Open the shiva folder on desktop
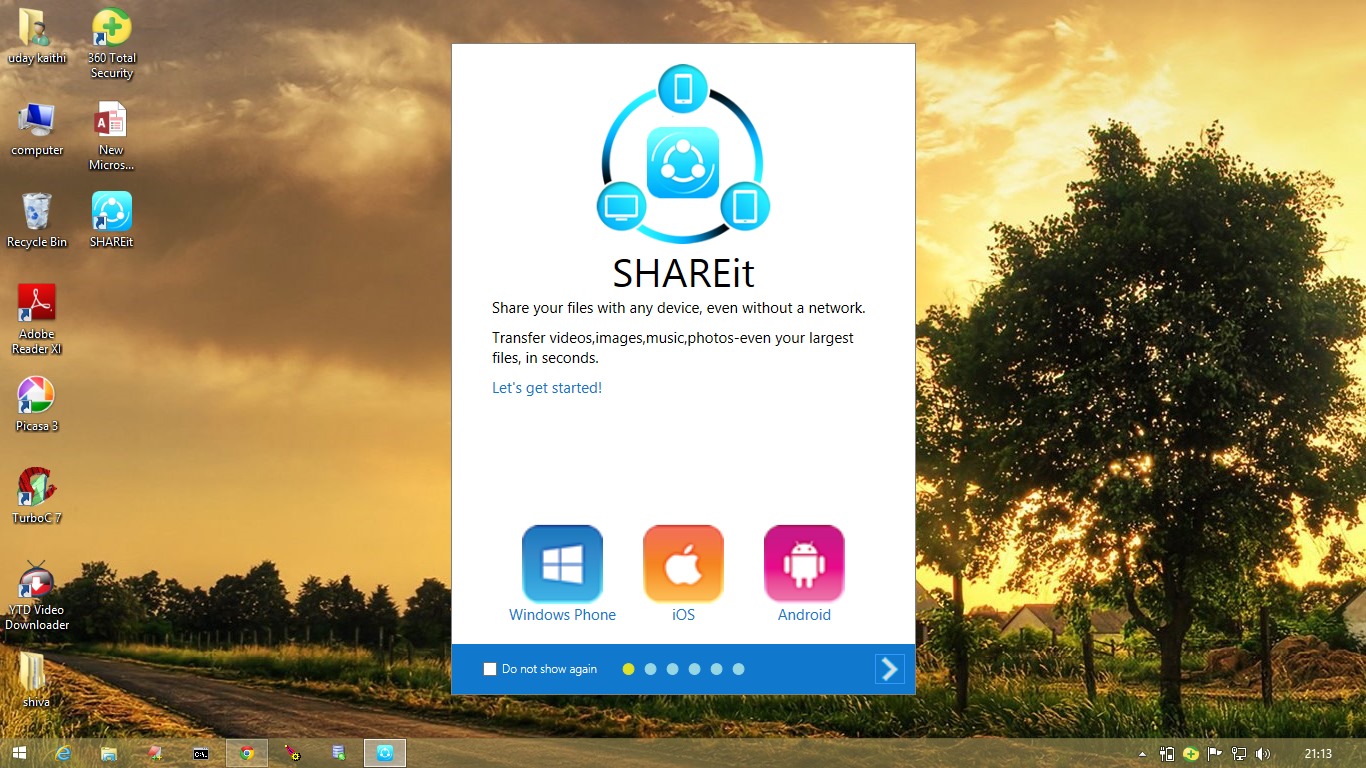Image resolution: width=1366 pixels, height=768 pixels. tap(36, 680)
